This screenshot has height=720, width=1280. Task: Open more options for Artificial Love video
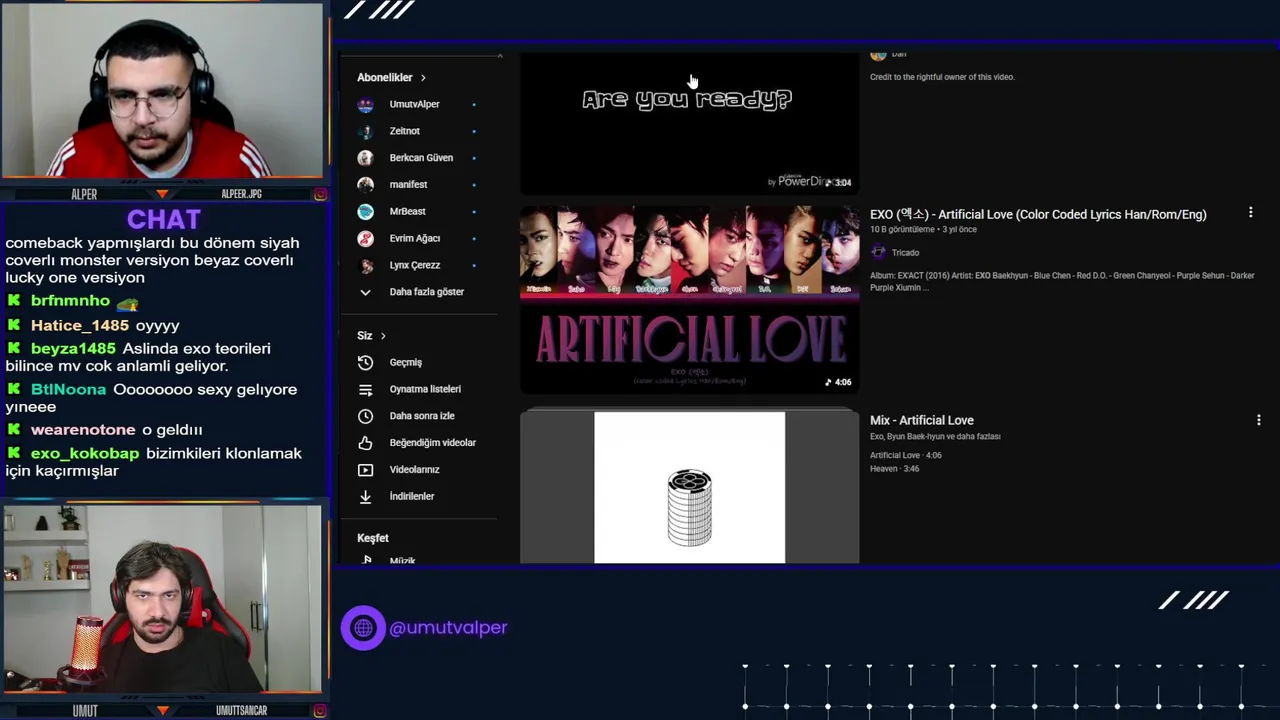(1250, 213)
